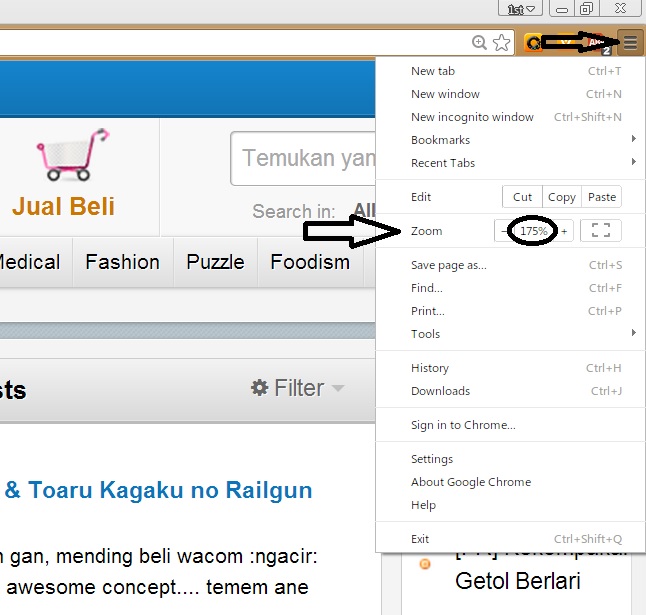Click the red ABP extension icon
This screenshot has width=646, height=615.
(597, 43)
